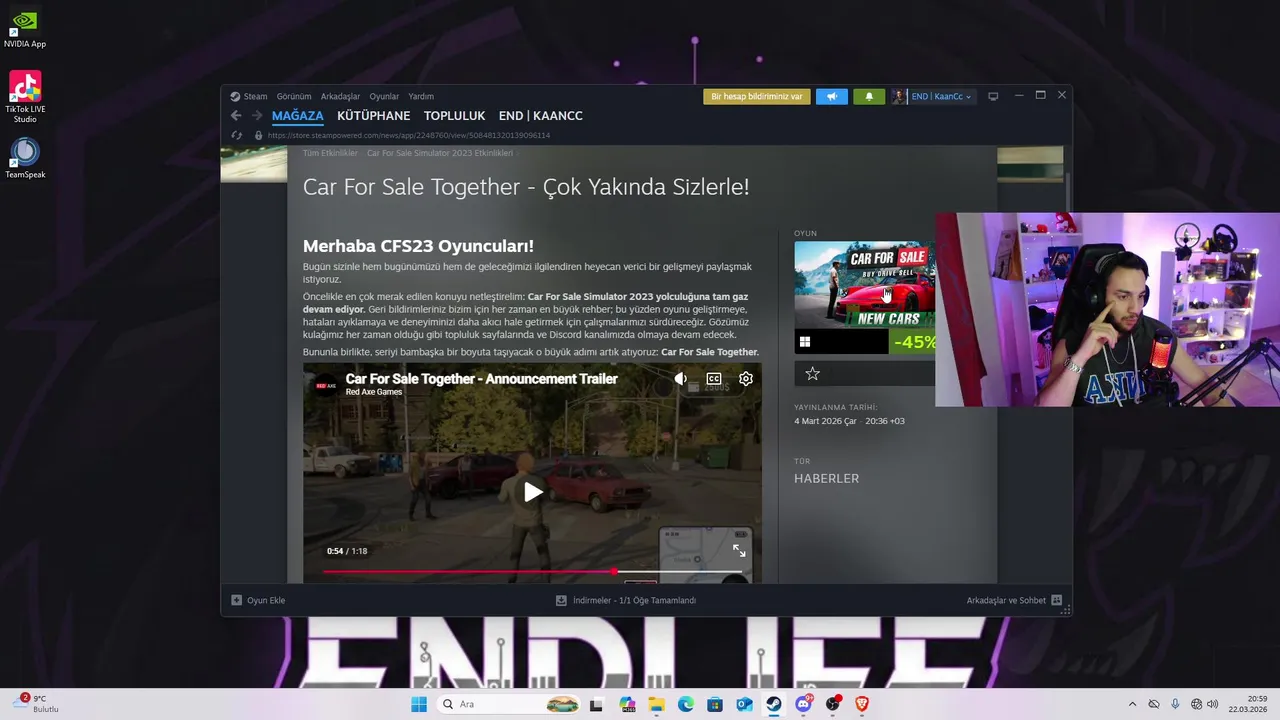Open Microsoft 365 Copilot from the taskbar
Screen dimensions: 1280x720
point(627,704)
